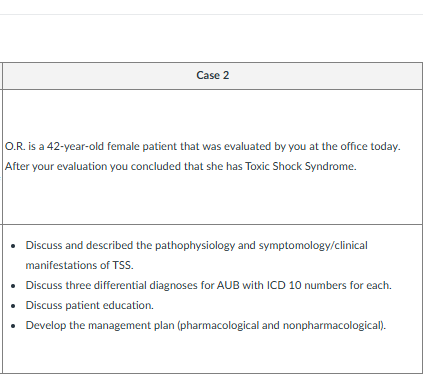Click the word nonpharmacological
423x386 pixels.
point(333,325)
